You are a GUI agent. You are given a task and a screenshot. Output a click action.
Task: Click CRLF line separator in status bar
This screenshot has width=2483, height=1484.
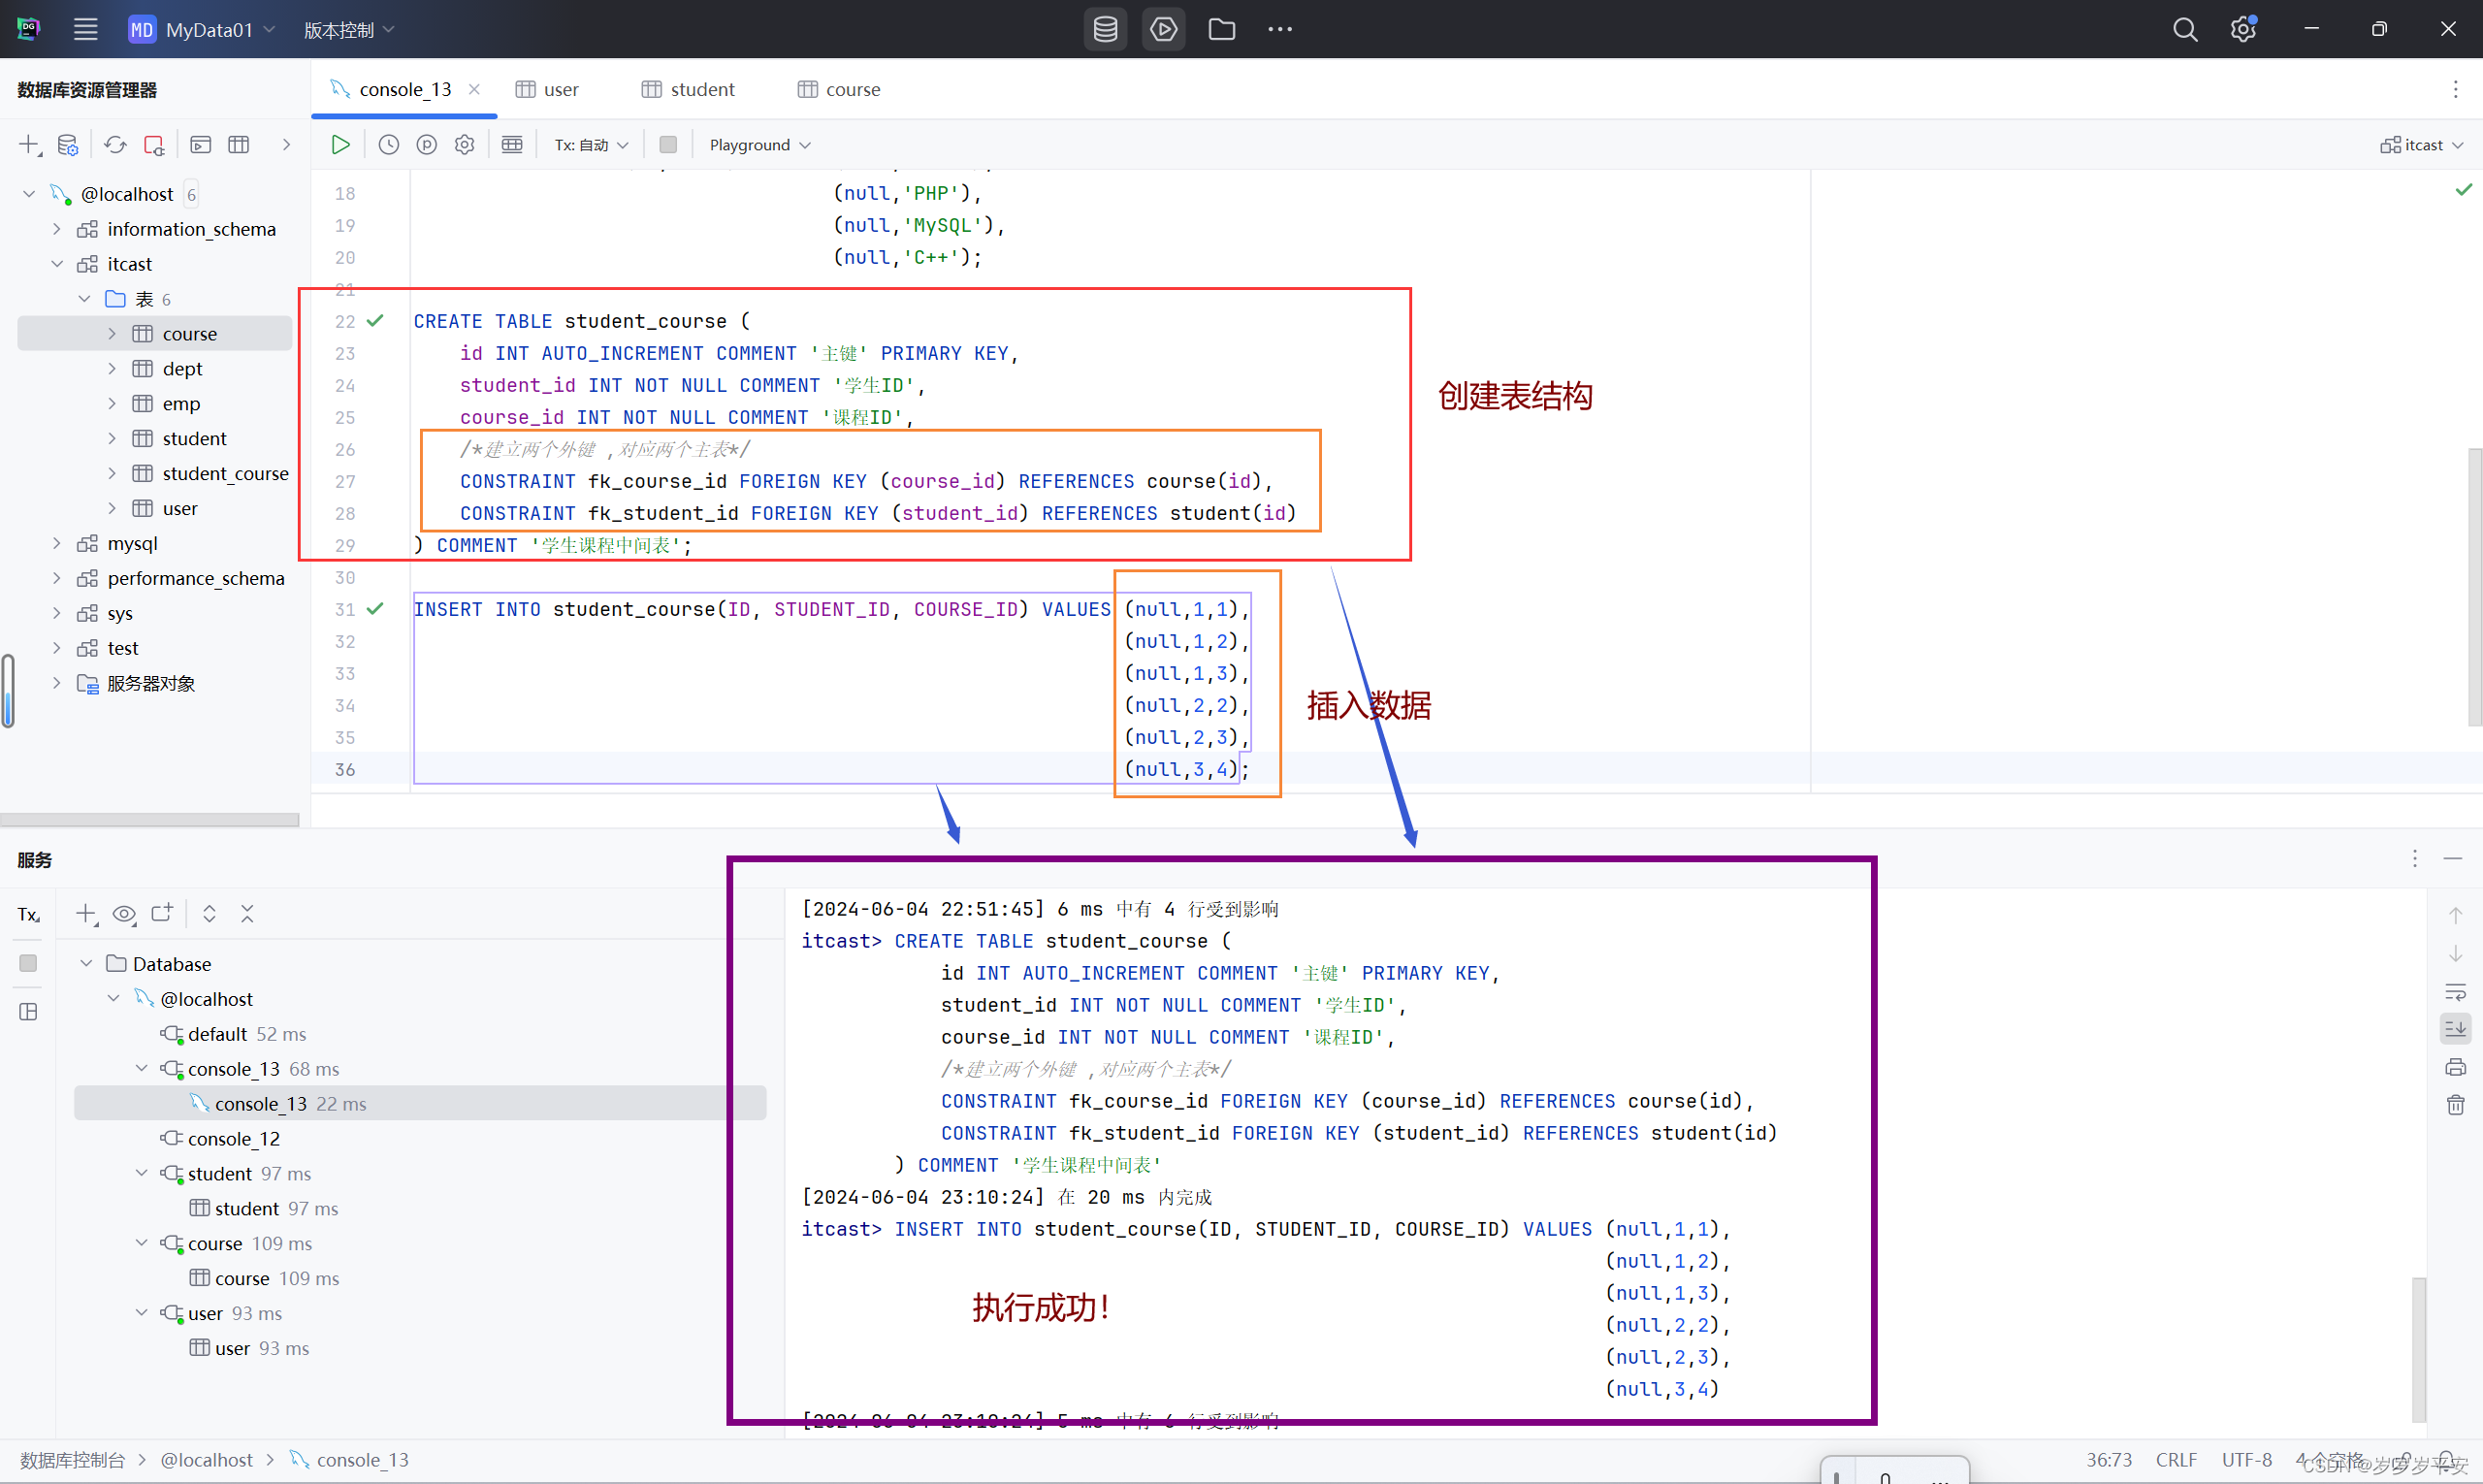2176,1460
